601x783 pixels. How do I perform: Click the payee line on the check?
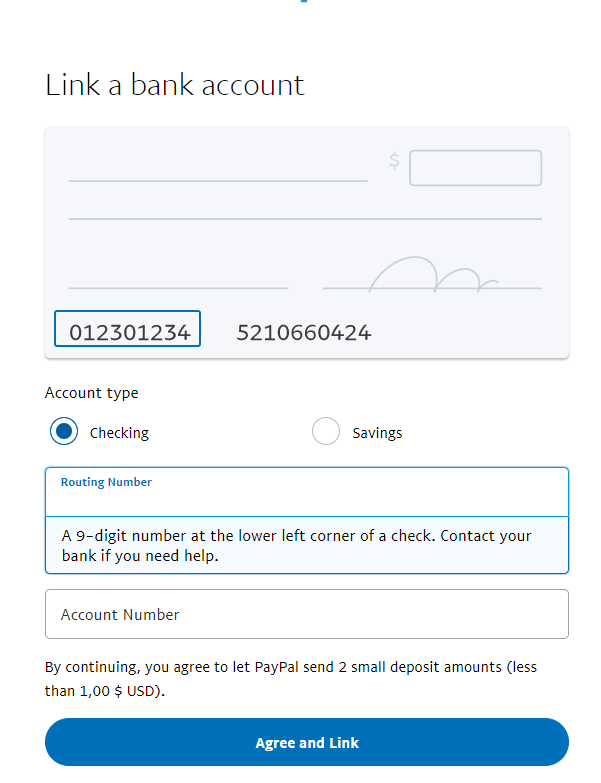218,181
